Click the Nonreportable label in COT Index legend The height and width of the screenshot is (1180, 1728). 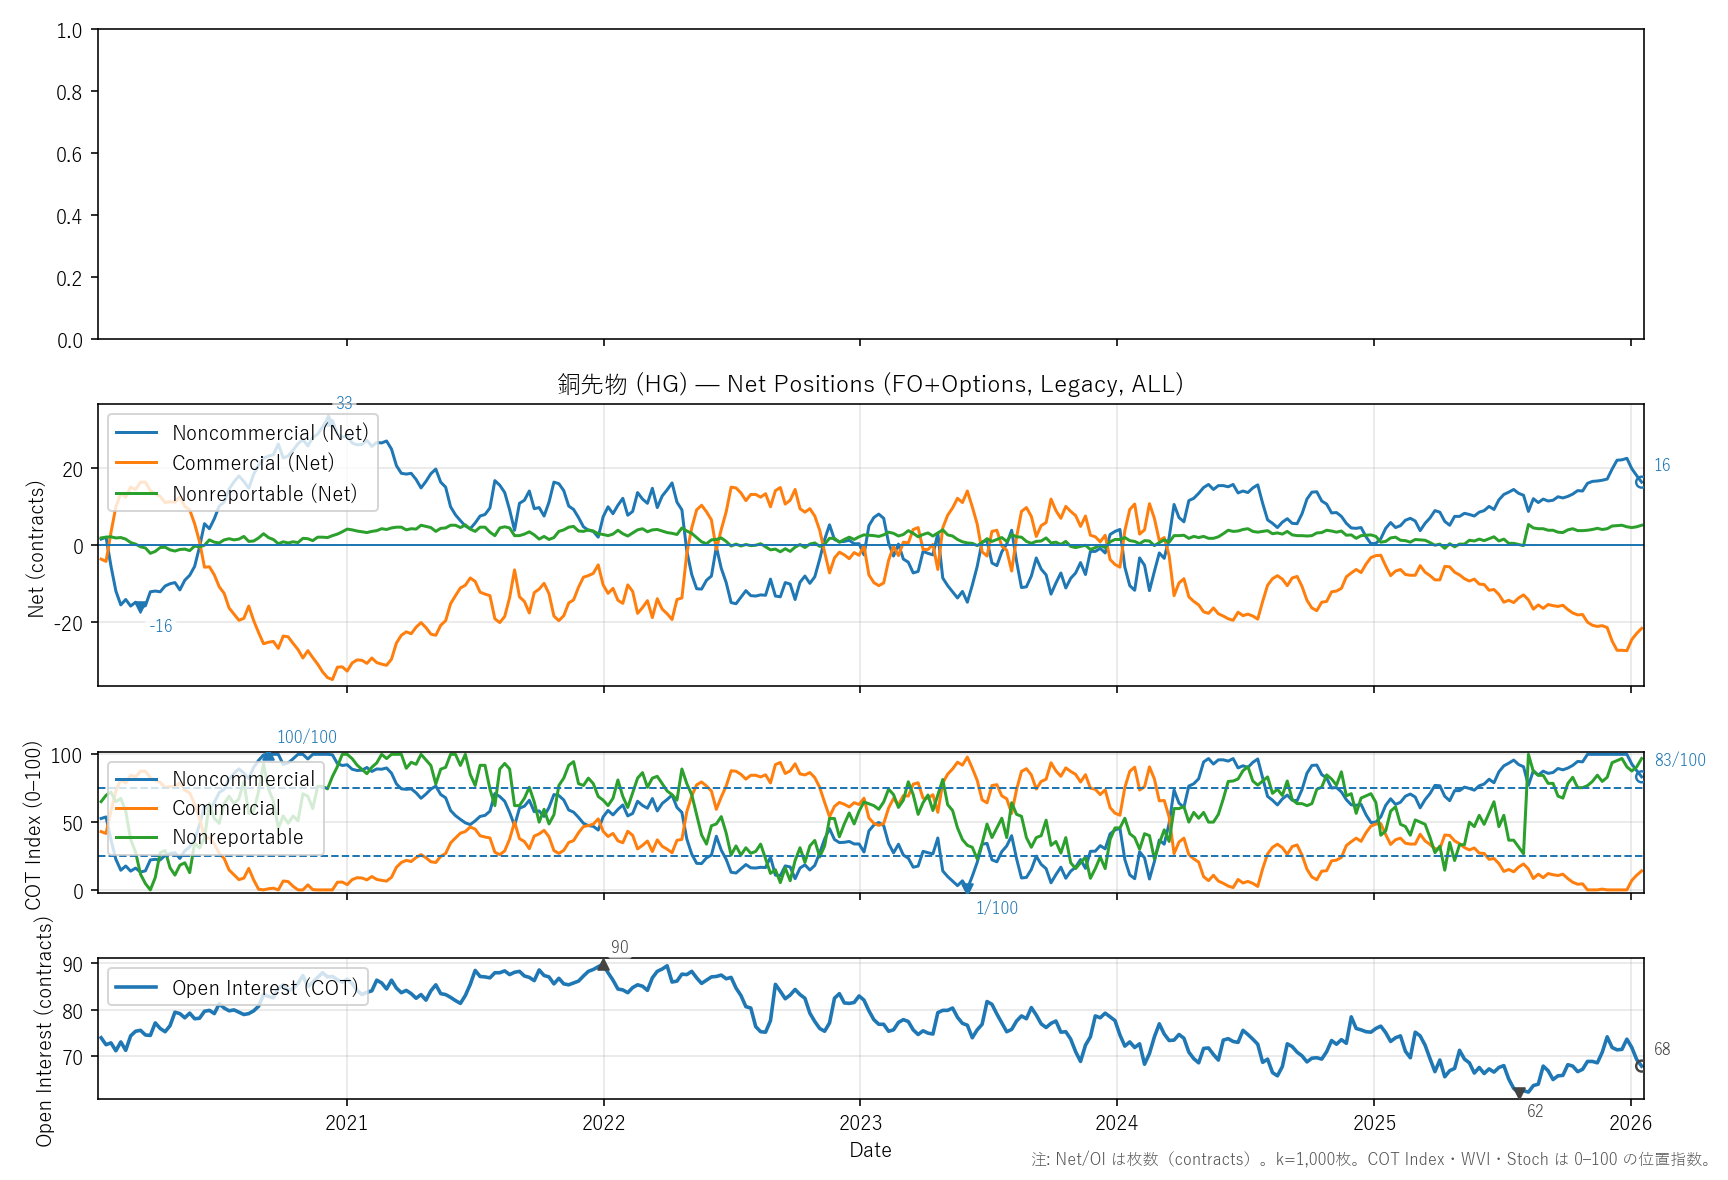(x=237, y=837)
